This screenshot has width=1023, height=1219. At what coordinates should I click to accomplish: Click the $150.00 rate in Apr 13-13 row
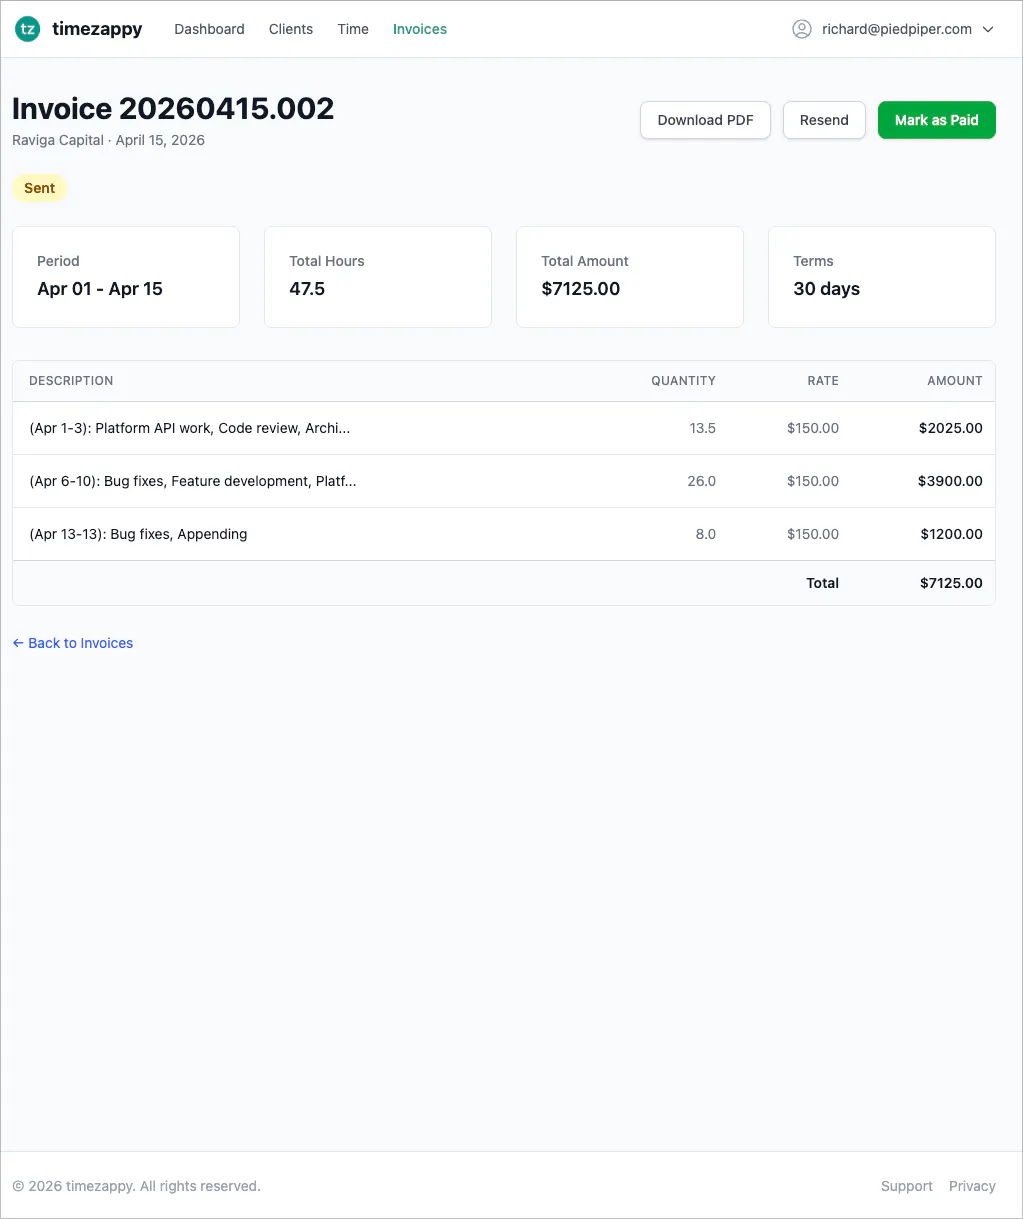click(x=813, y=534)
